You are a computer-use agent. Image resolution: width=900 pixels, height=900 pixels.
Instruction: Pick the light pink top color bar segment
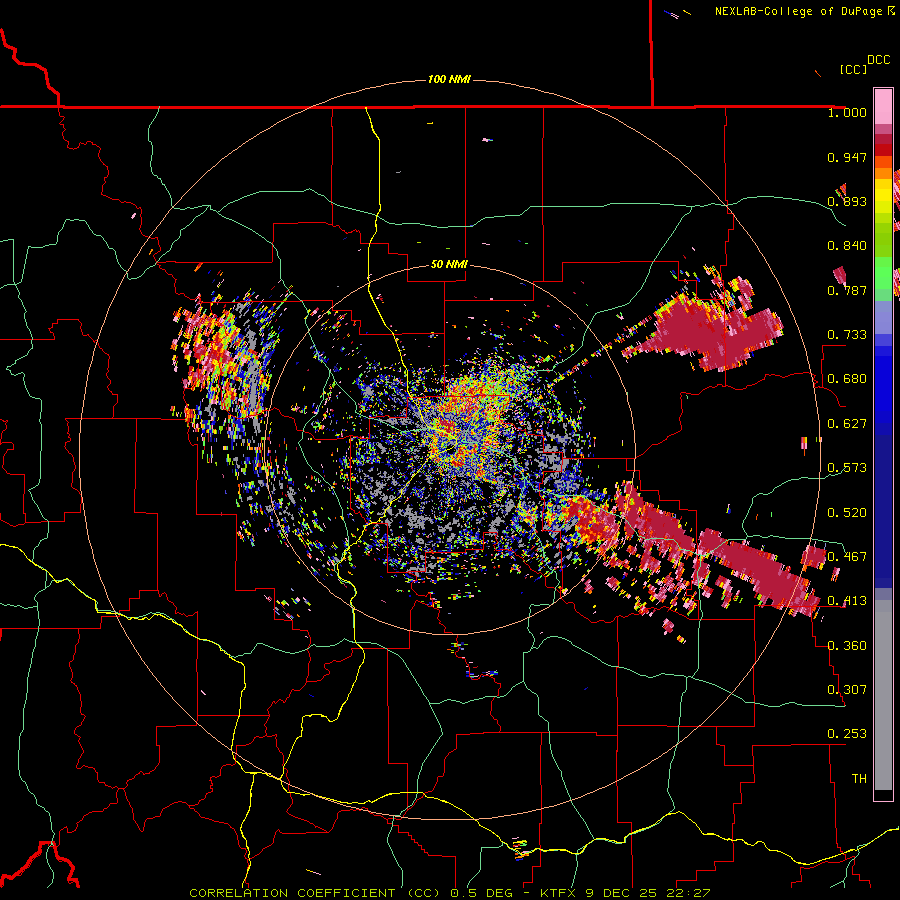pyautogui.click(x=883, y=107)
